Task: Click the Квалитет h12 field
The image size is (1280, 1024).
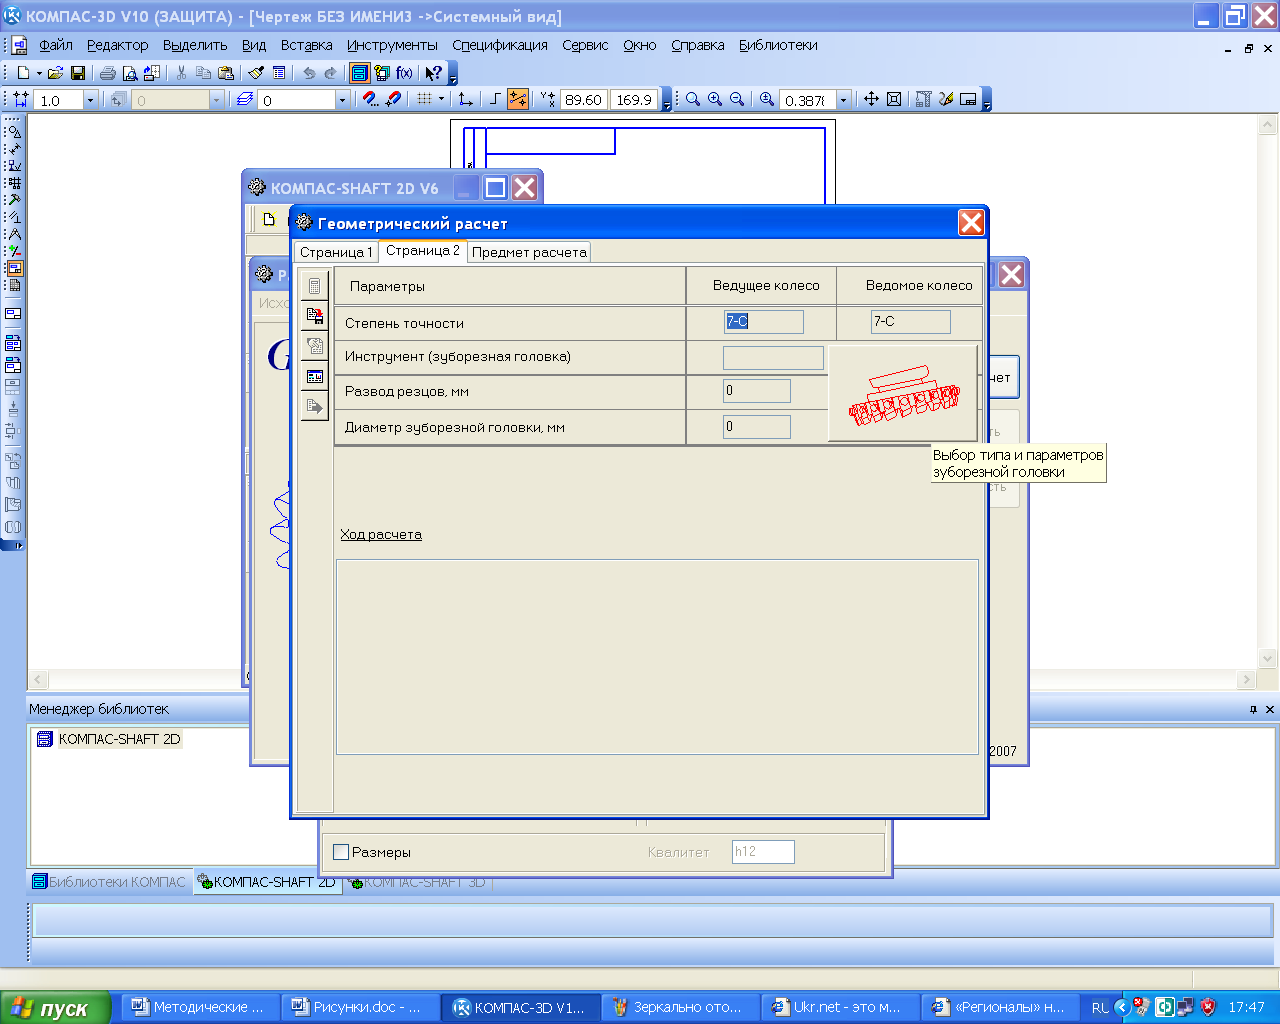Action: click(763, 852)
